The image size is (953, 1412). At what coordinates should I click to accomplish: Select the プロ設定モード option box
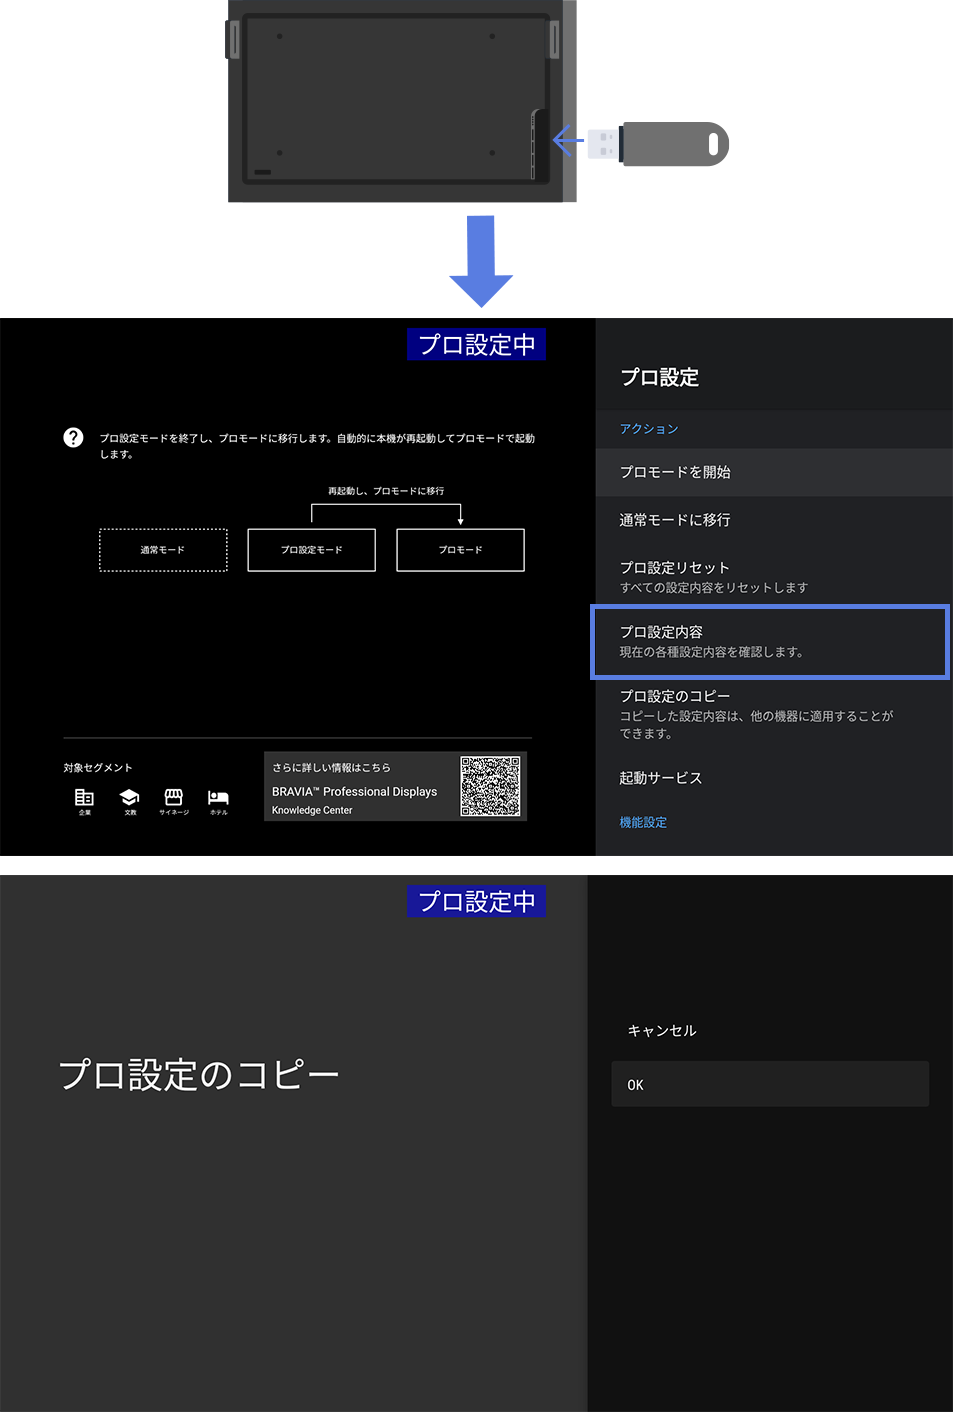coord(311,550)
